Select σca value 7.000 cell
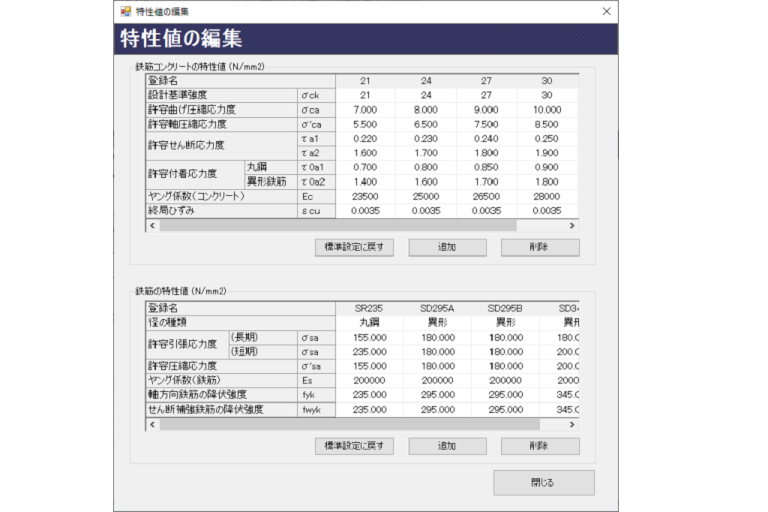Screen dimensions: 768x512 (x=365, y=109)
